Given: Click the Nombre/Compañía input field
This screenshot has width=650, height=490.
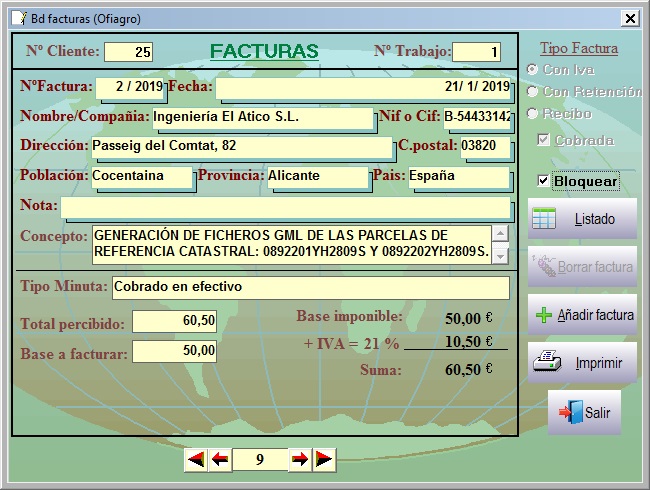Looking at the screenshot, I should point(262,117).
